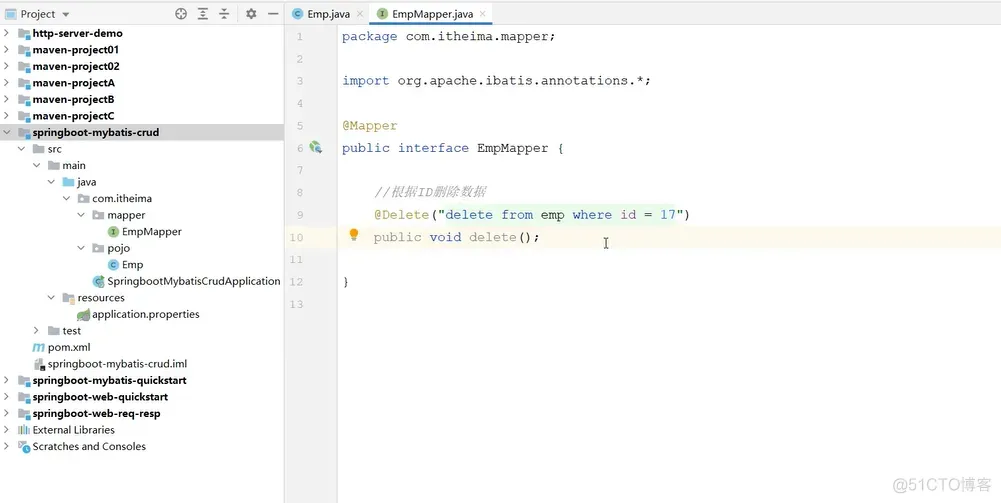Click the Expand All icon in Project toolbar

(x=203, y=13)
